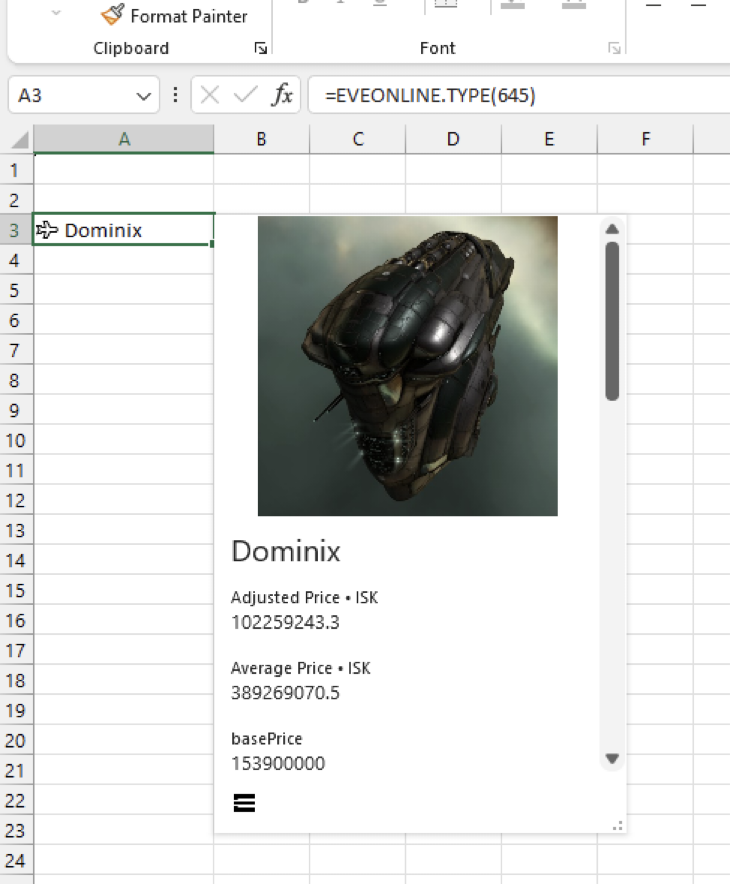Click the card vertical scrollbar thumb
Screen dimensions: 730x884
pos(612,321)
